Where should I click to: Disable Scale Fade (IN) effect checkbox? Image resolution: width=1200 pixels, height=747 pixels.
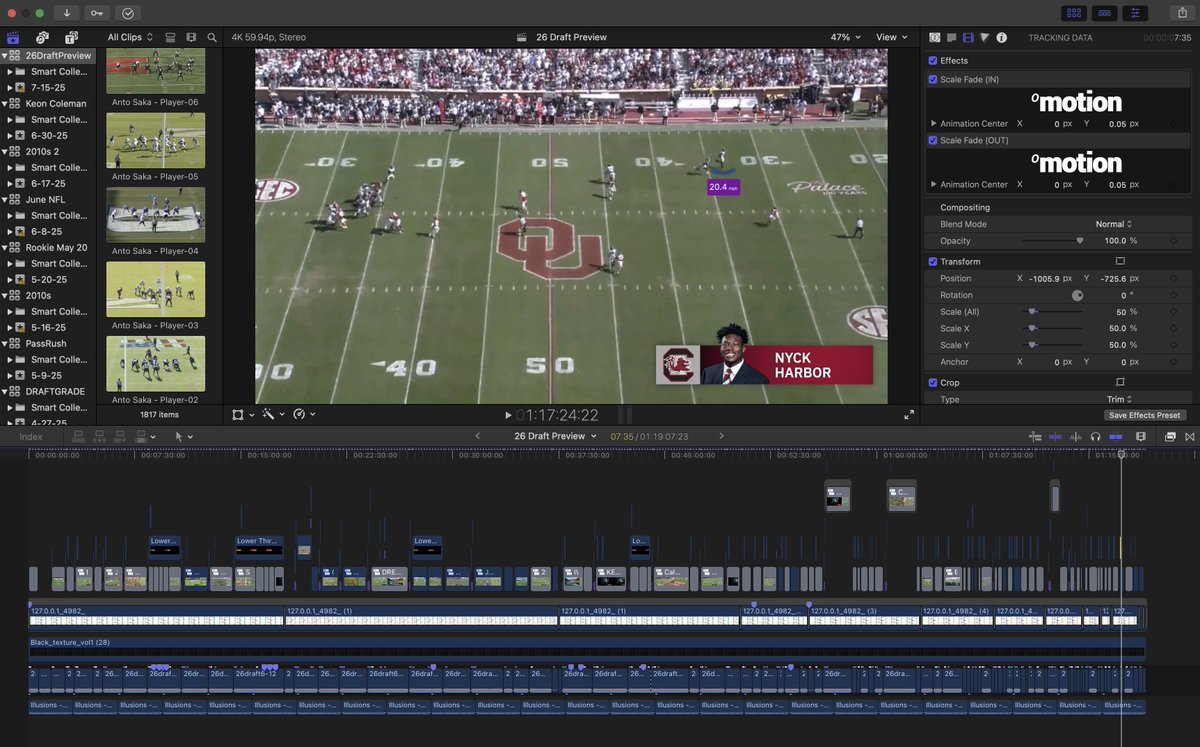[933, 79]
